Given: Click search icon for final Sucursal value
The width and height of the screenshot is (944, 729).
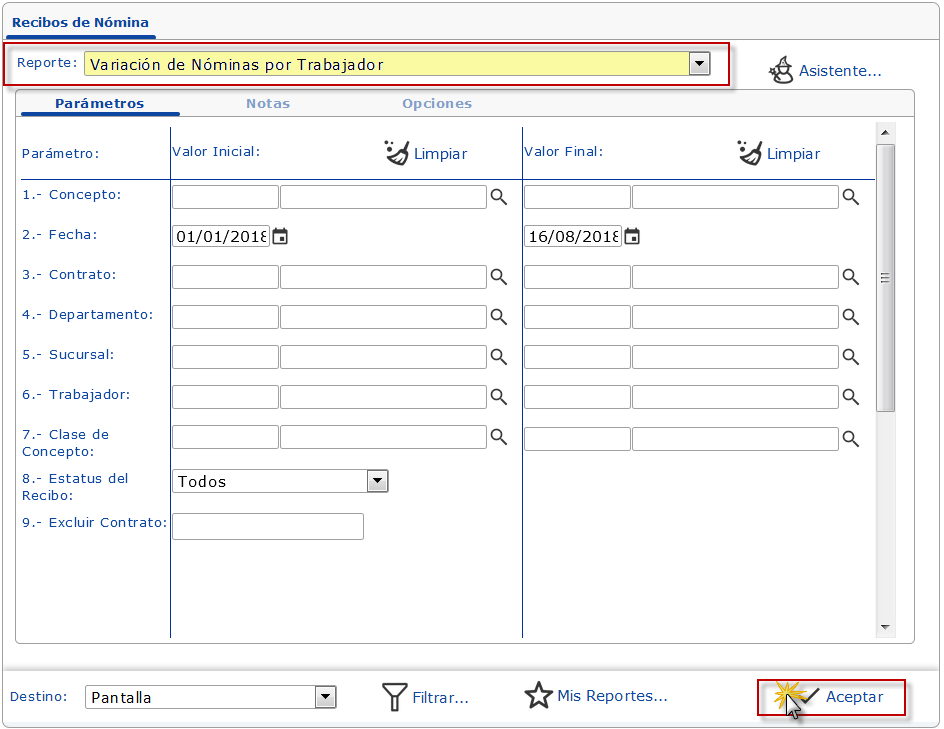Looking at the screenshot, I should (850, 357).
